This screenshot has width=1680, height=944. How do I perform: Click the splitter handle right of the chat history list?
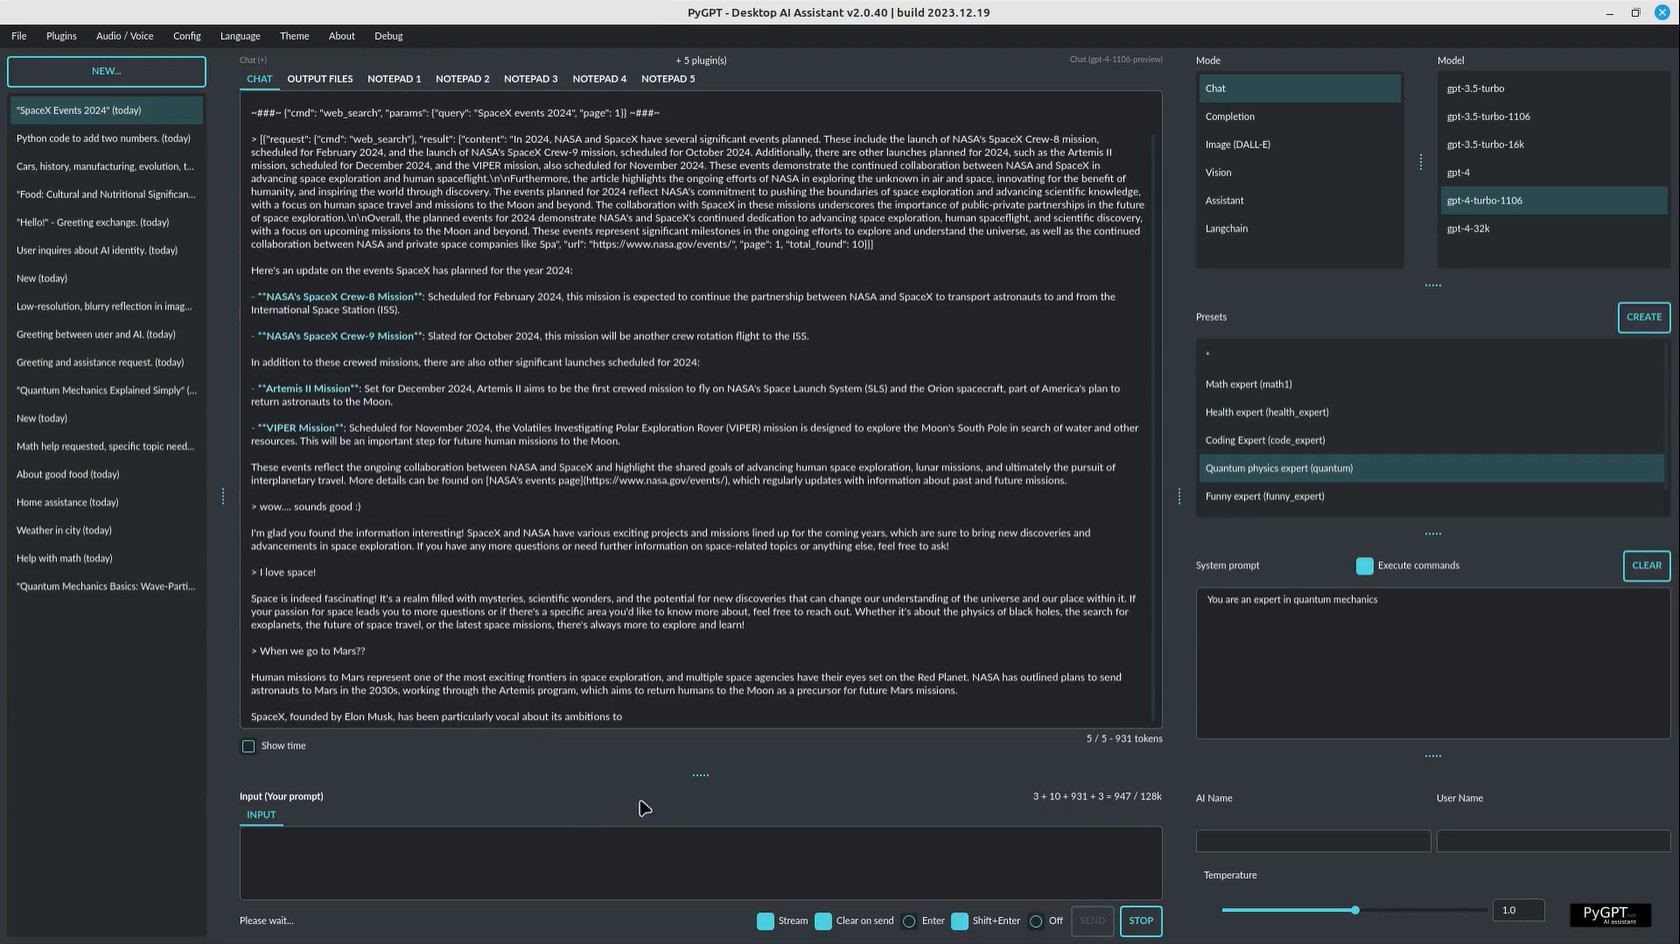click(223, 496)
